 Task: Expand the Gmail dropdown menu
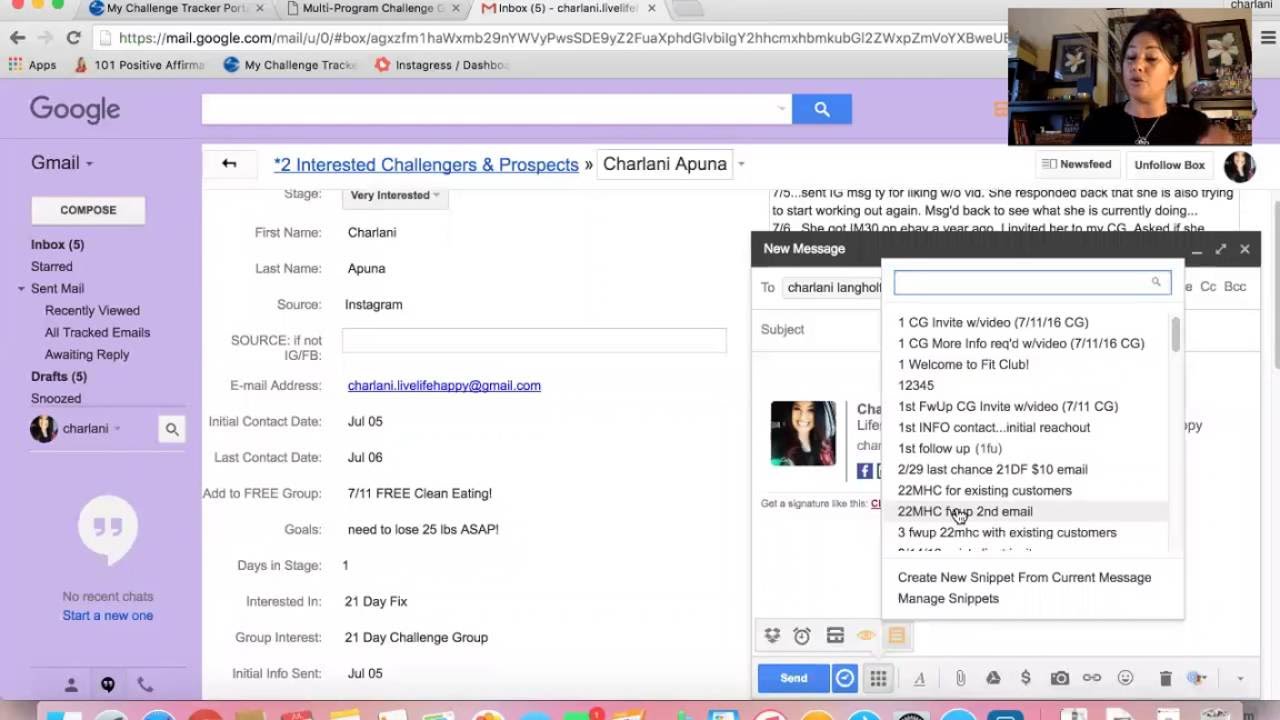62,163
